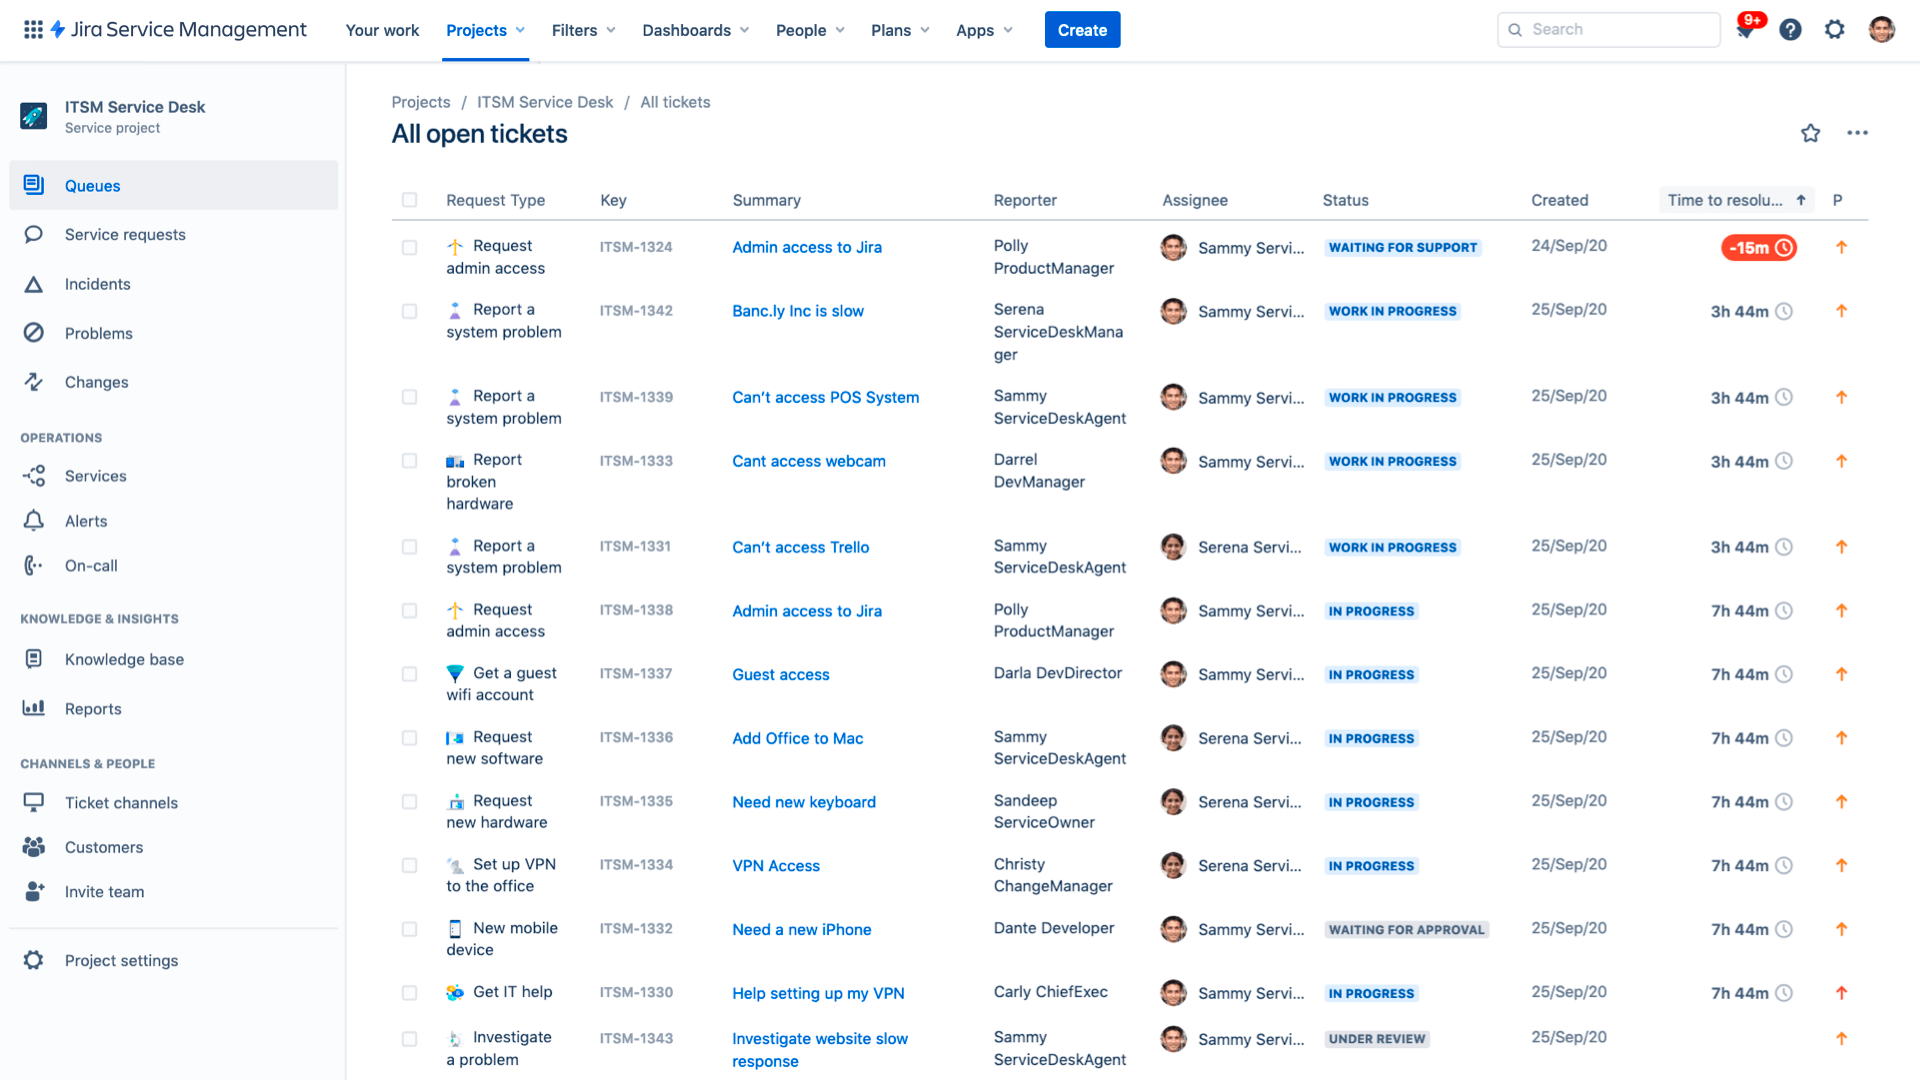The width and height of the screenshot is (1920, 1080).
Task: Click the Reports sidebar icon
Action: (x=34, y=708)
